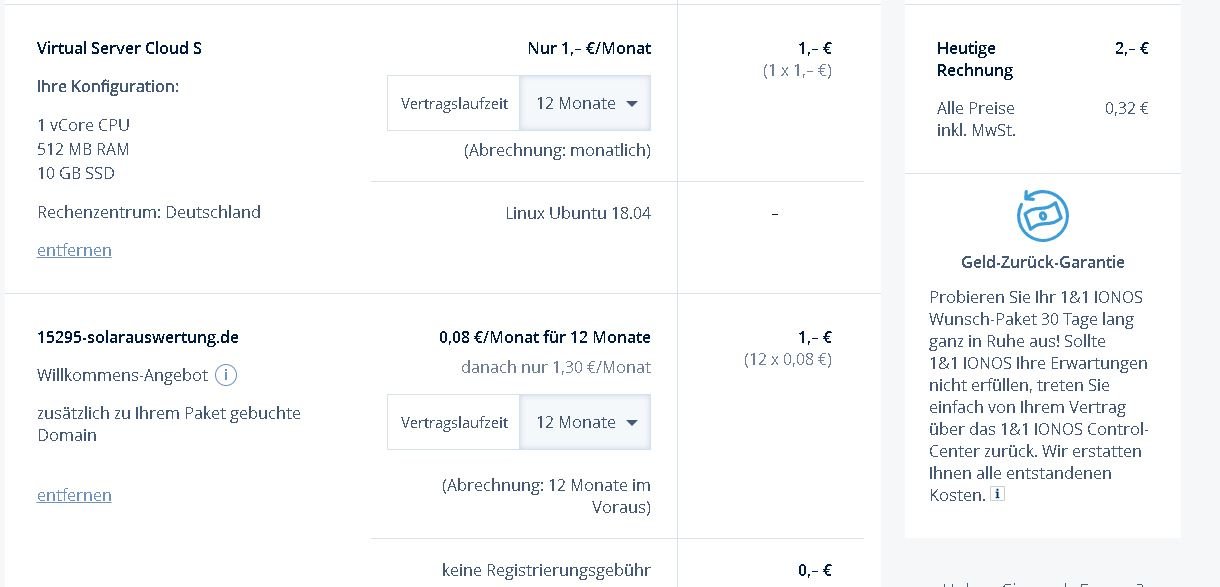Click the 15295-solarauswertung.de domain name
1220x587 pixels.
(x=138, y=337)
